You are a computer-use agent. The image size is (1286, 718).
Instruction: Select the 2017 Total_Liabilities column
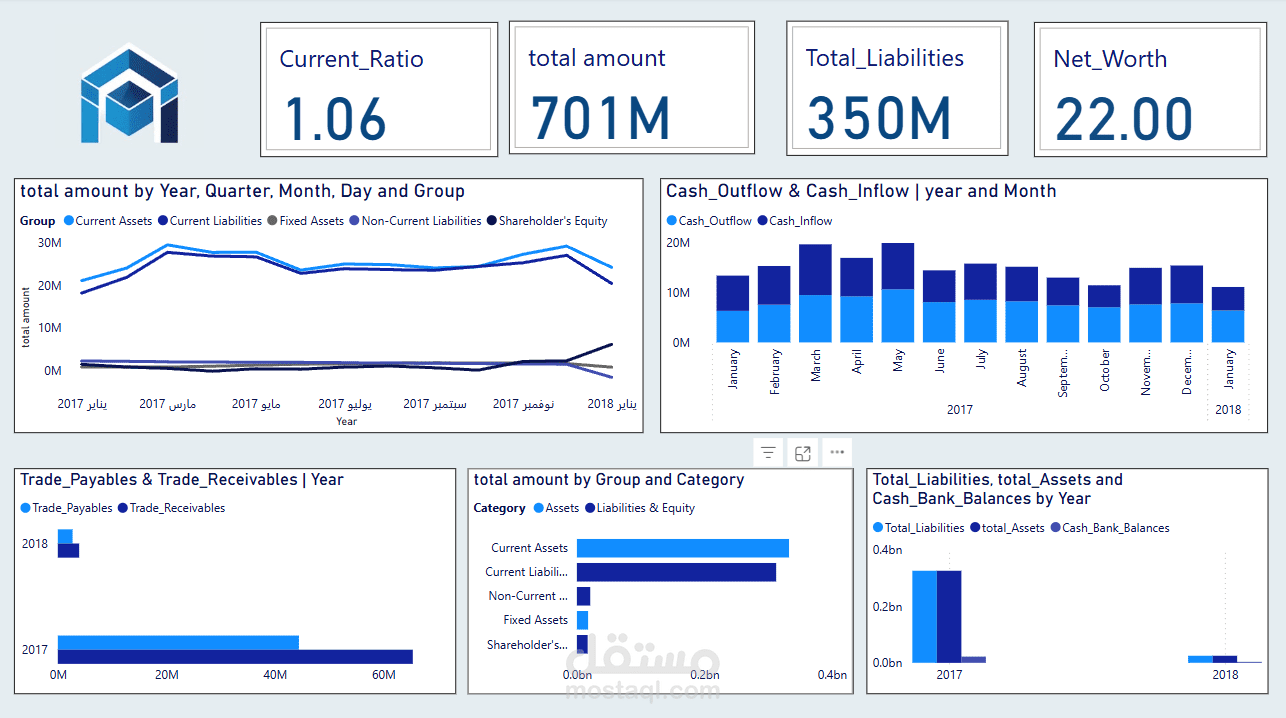coord(924,617)
